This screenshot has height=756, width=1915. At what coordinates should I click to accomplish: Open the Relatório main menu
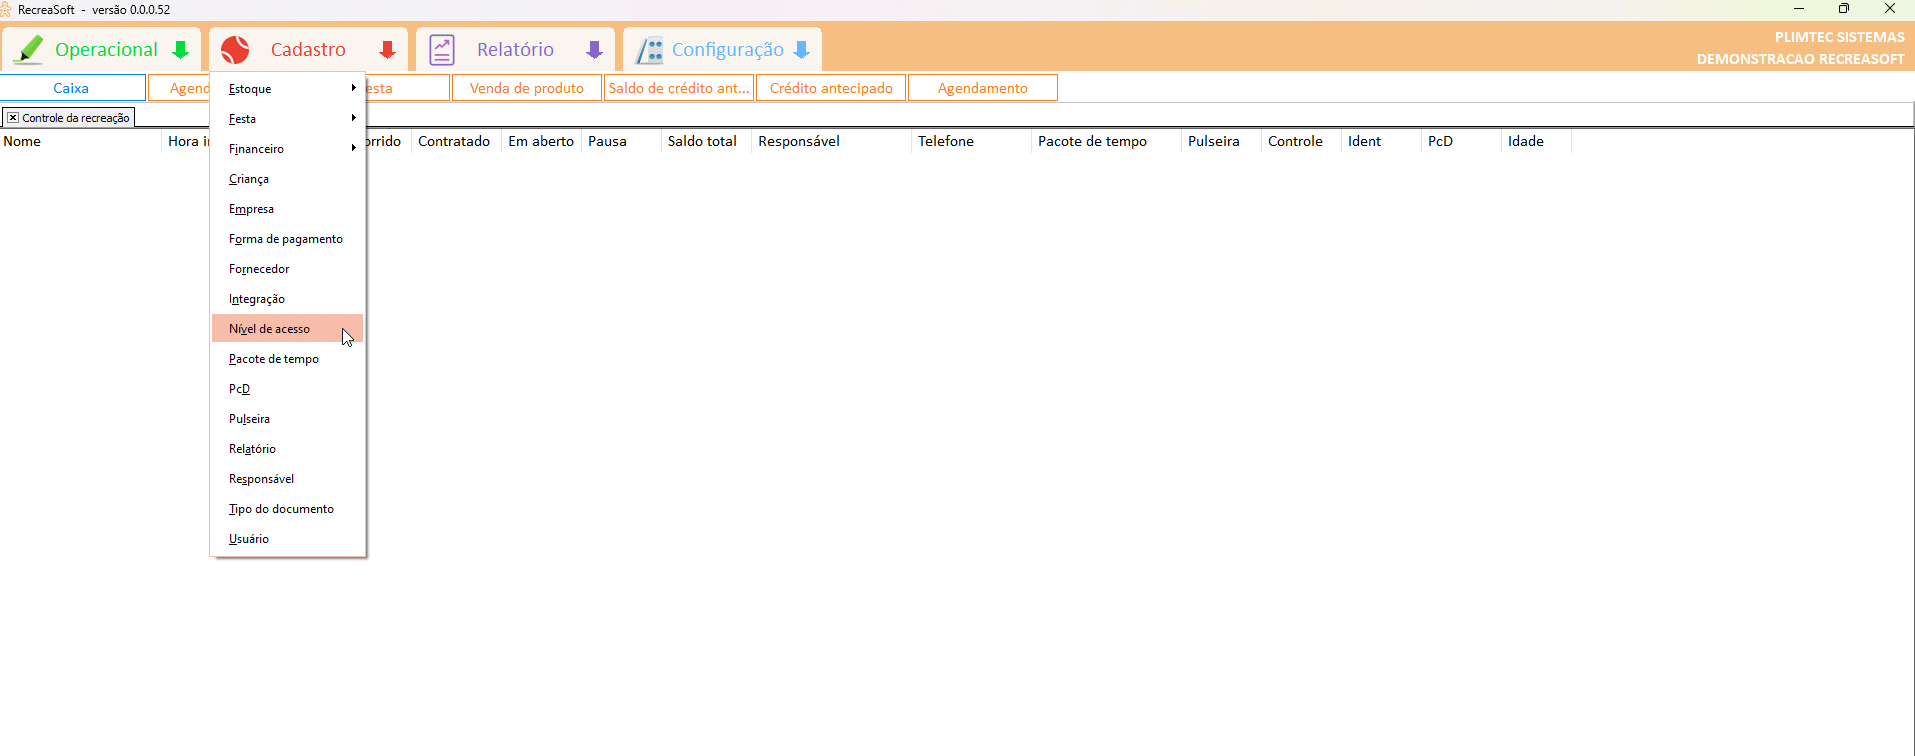pos(514,49)
